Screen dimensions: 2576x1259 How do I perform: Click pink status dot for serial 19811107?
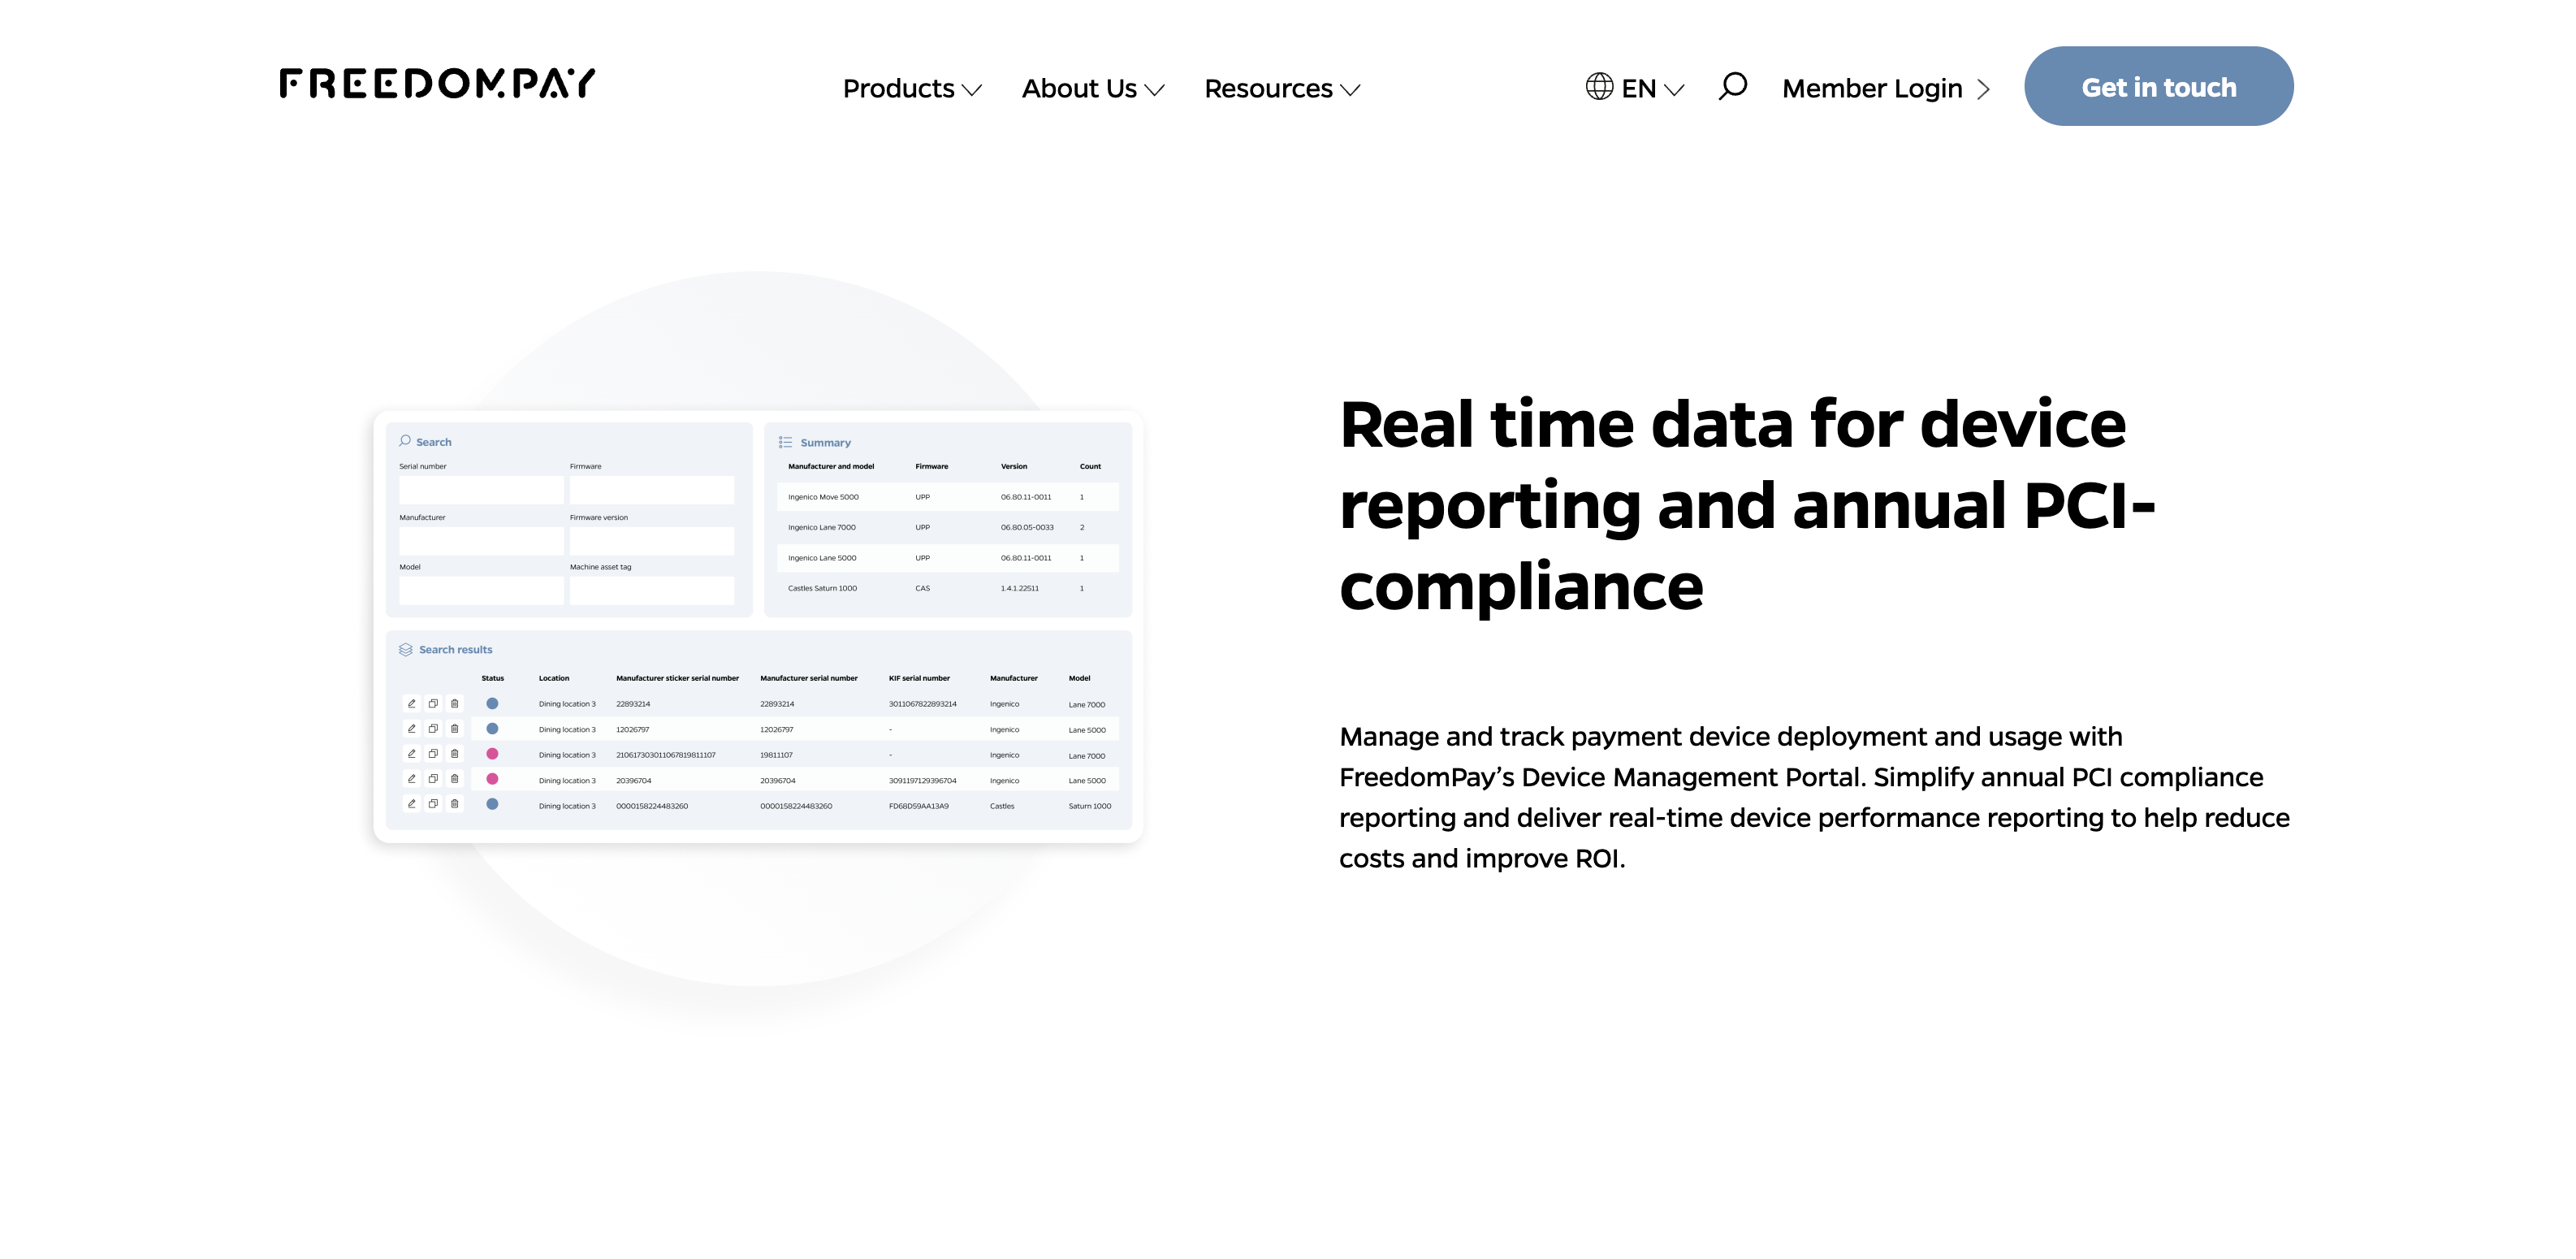[x=492, y=754]
